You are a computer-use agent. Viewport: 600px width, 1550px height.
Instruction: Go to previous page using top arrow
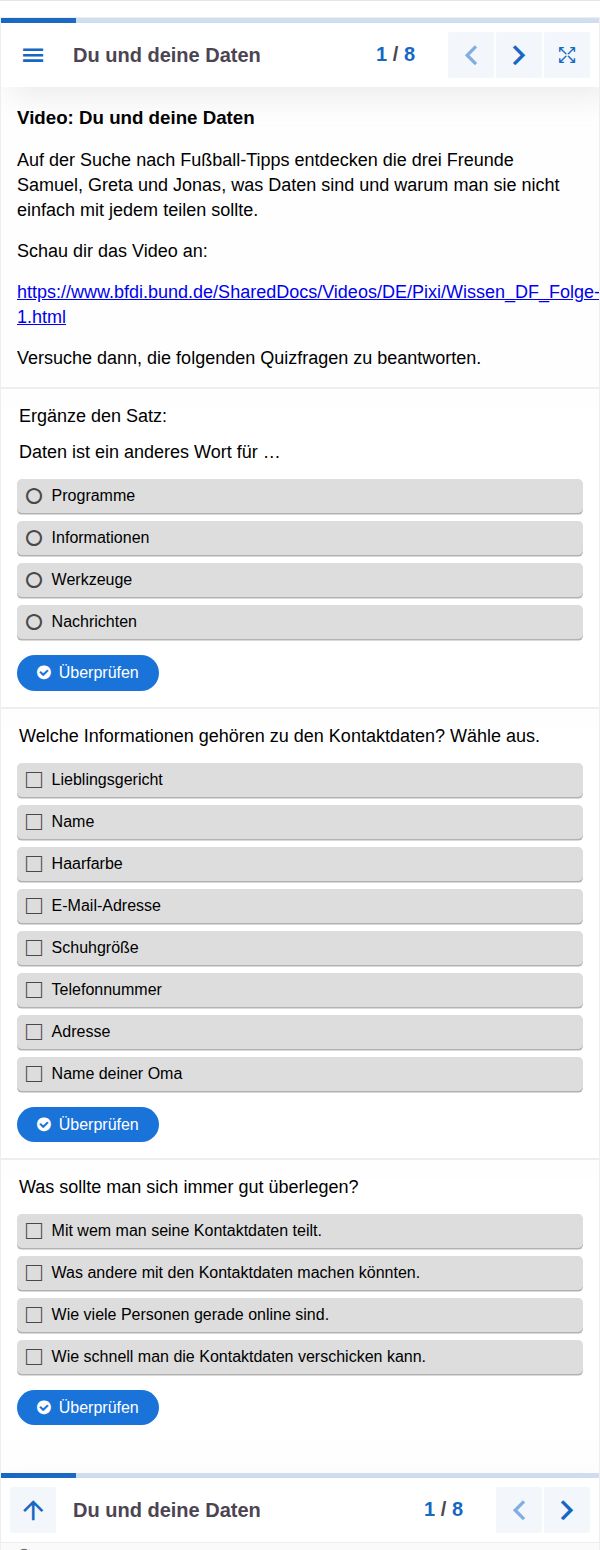point(471,55)
